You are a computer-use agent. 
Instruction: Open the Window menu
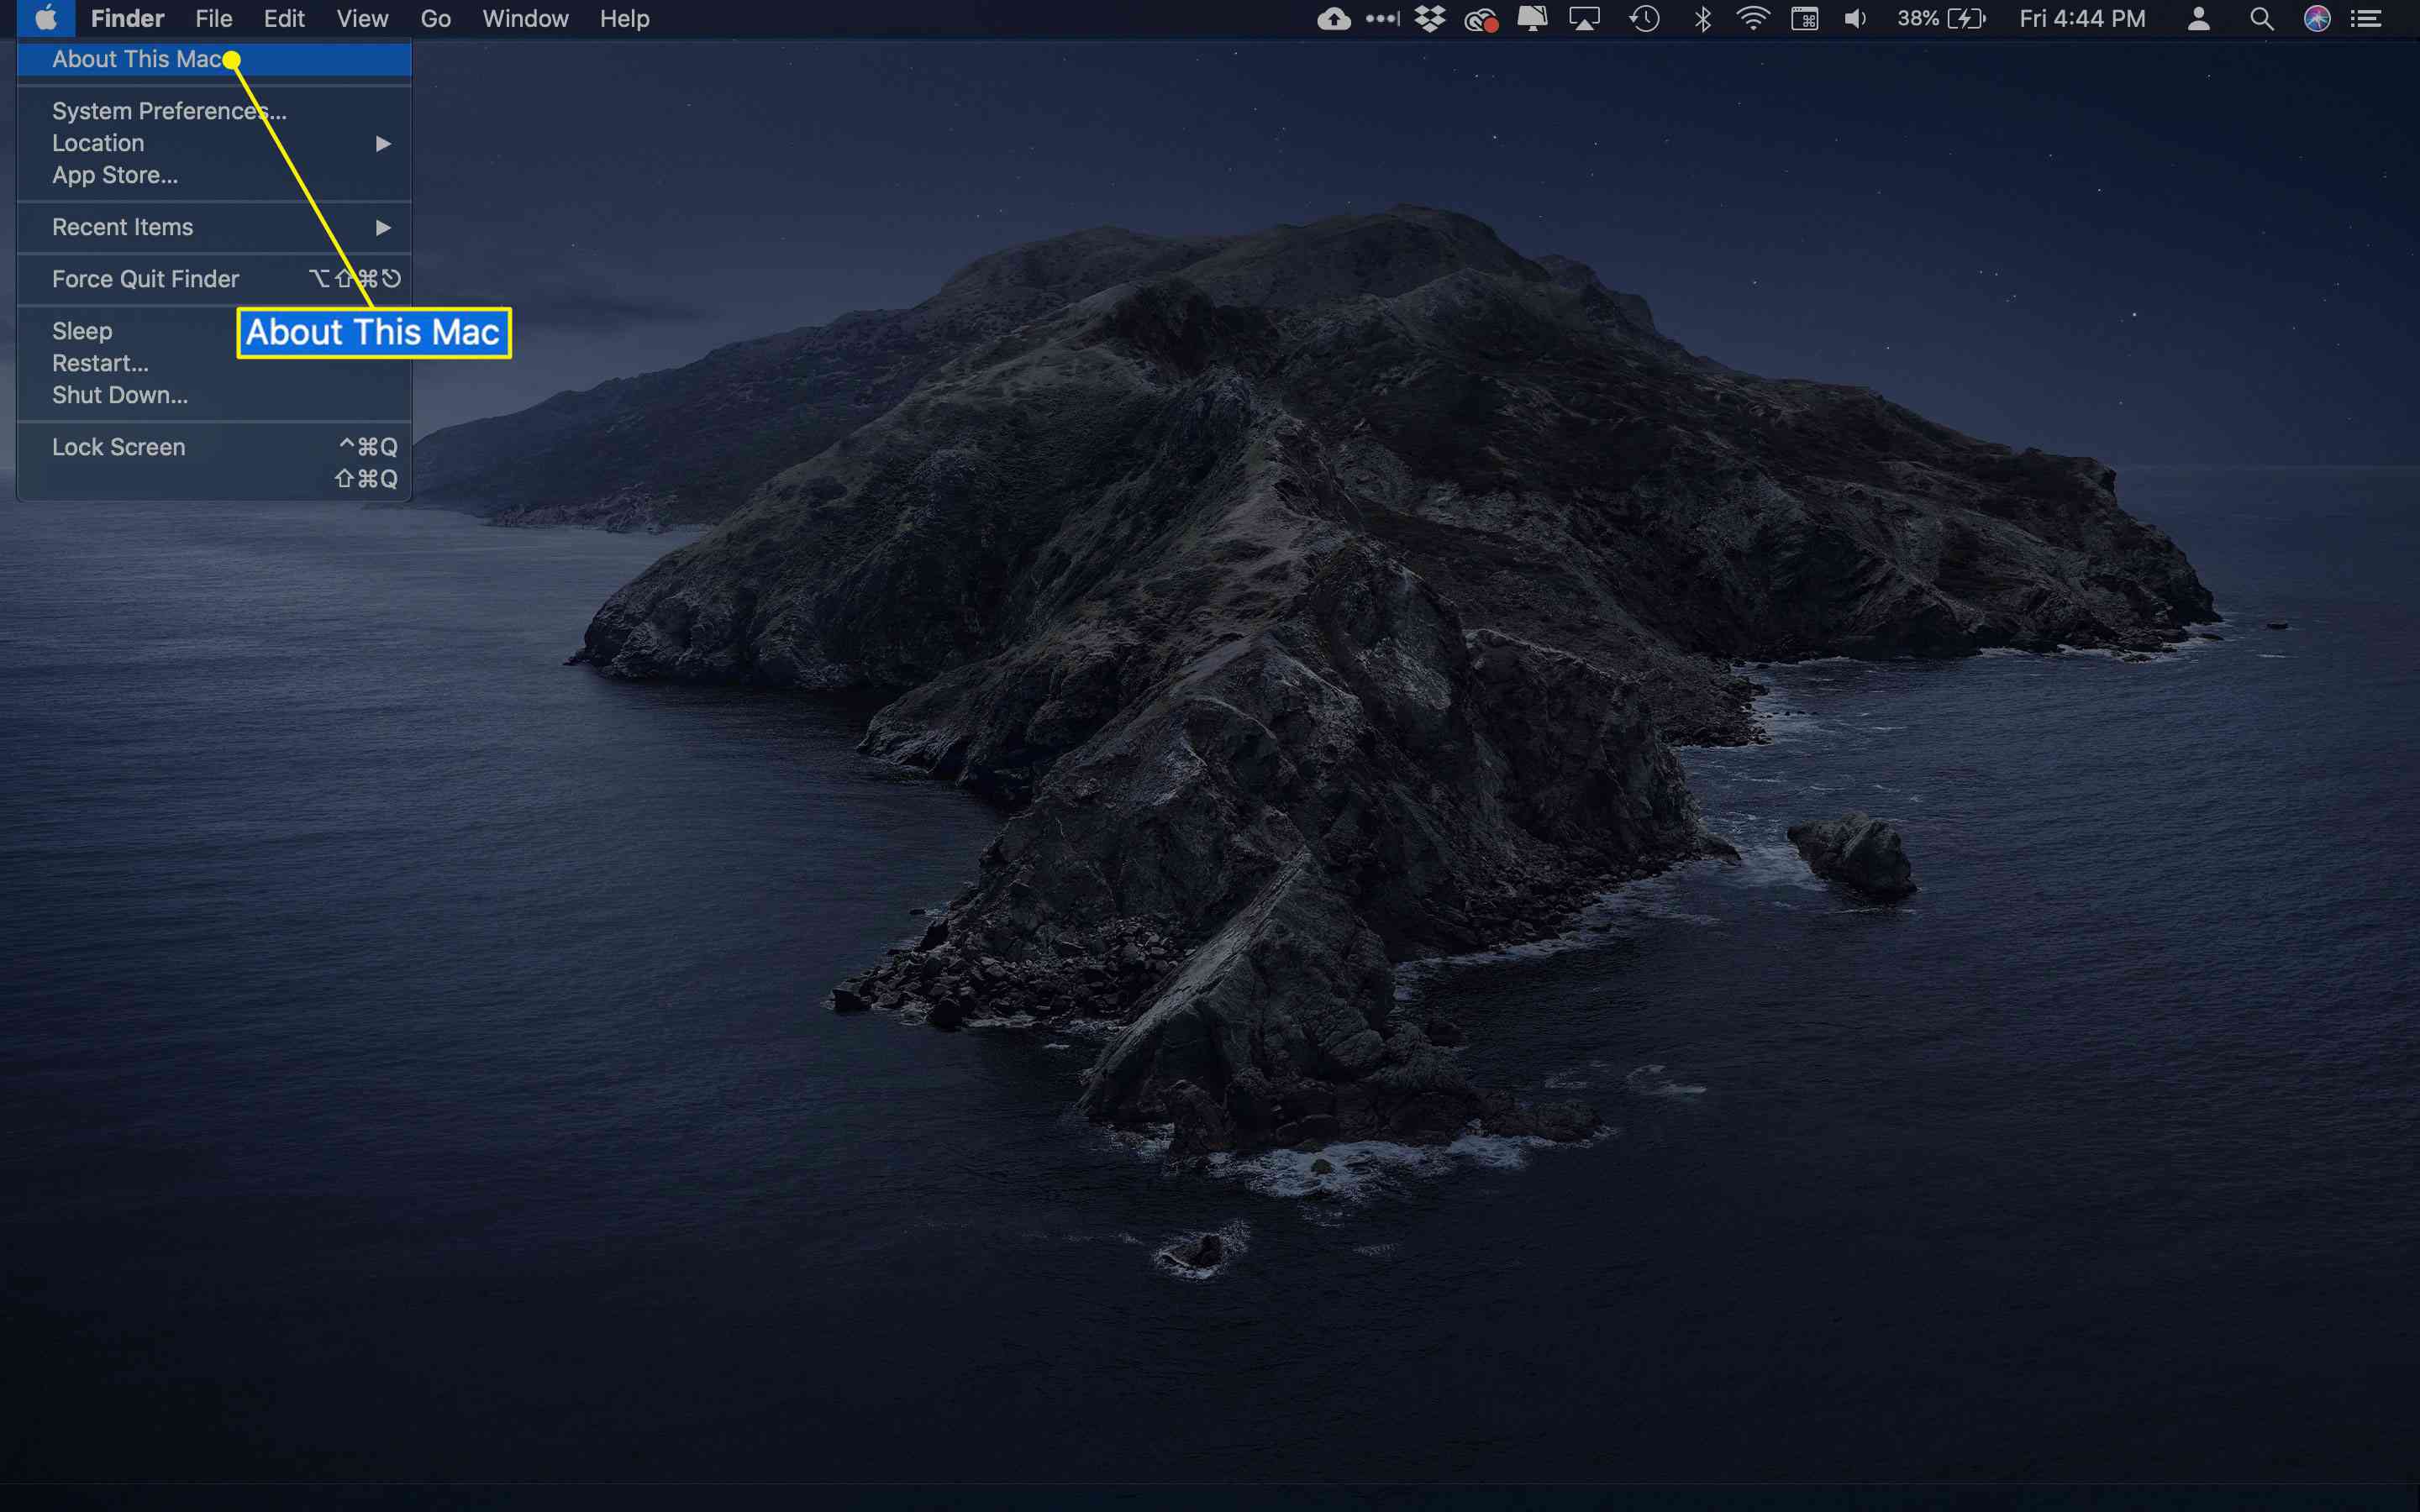pyautogui.click(x=525, y=19)
